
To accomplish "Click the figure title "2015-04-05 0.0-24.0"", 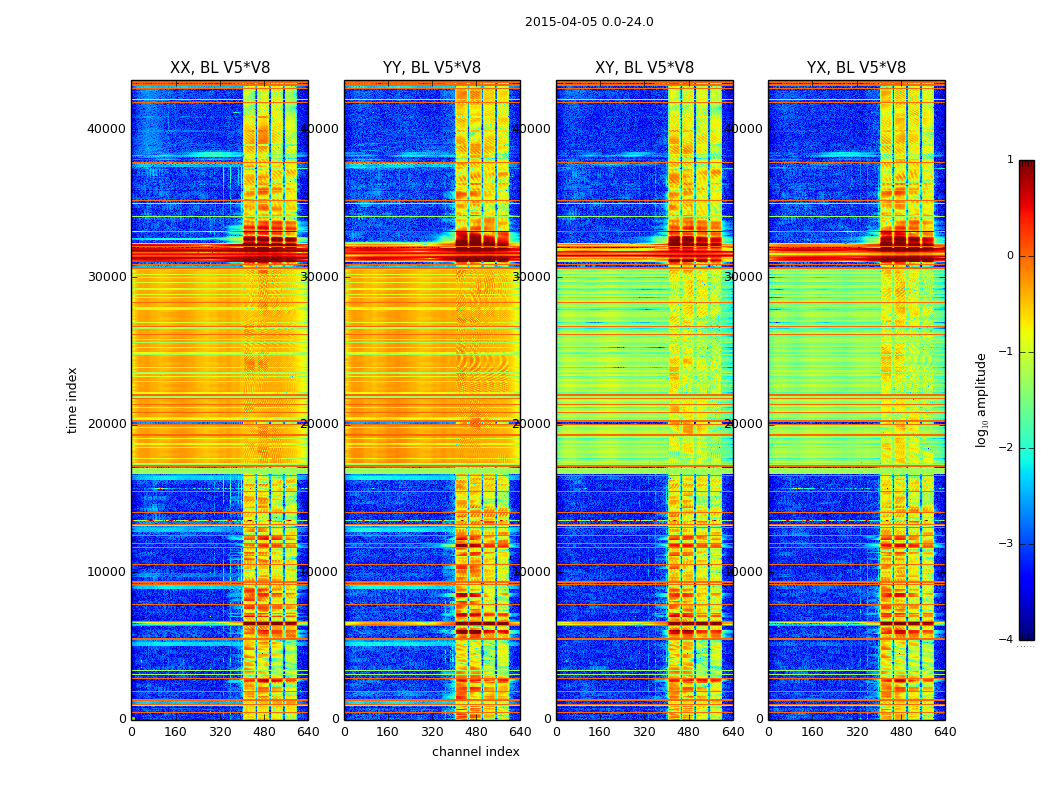I will [x=589, y=22].
